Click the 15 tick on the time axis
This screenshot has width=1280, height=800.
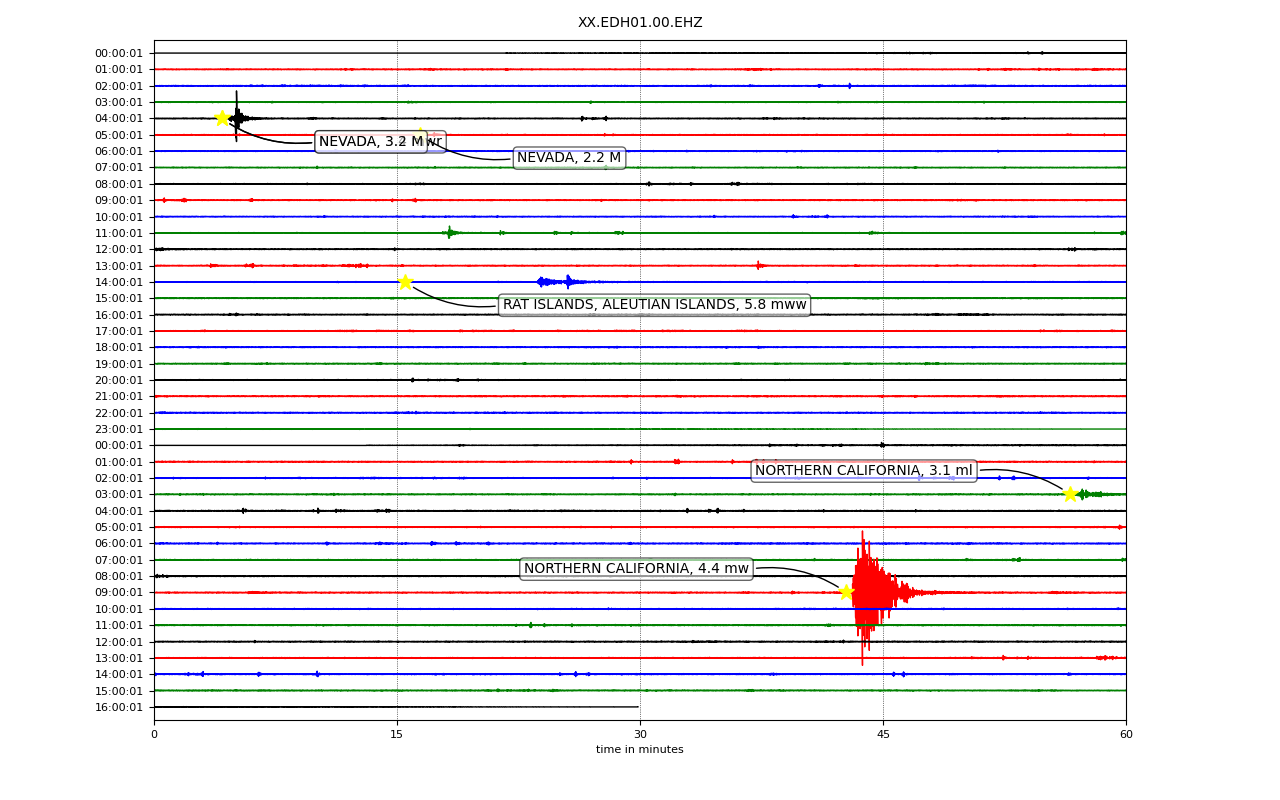click(397, 735)
